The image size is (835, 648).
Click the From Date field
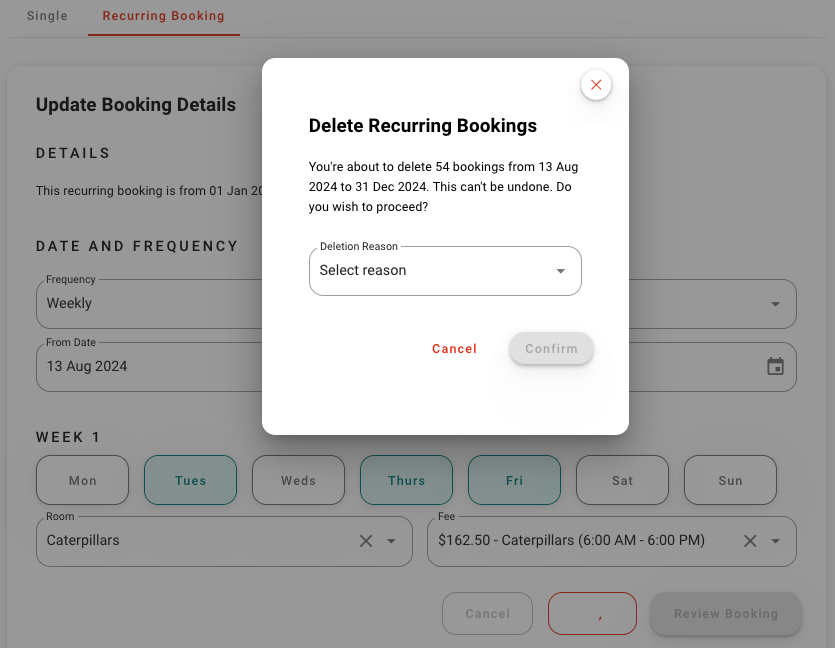coord(150,366)
